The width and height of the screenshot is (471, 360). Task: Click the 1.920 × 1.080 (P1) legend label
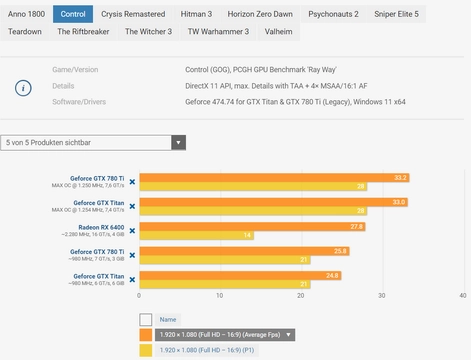tap(207, 350)
